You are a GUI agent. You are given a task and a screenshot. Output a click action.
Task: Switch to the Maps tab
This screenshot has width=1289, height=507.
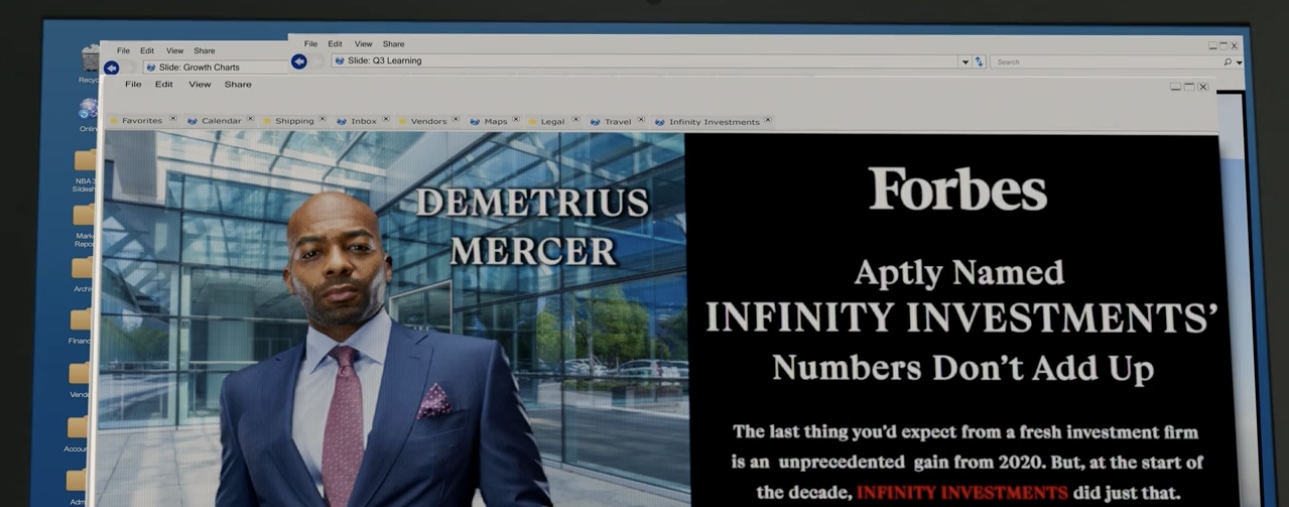[496, 121]
